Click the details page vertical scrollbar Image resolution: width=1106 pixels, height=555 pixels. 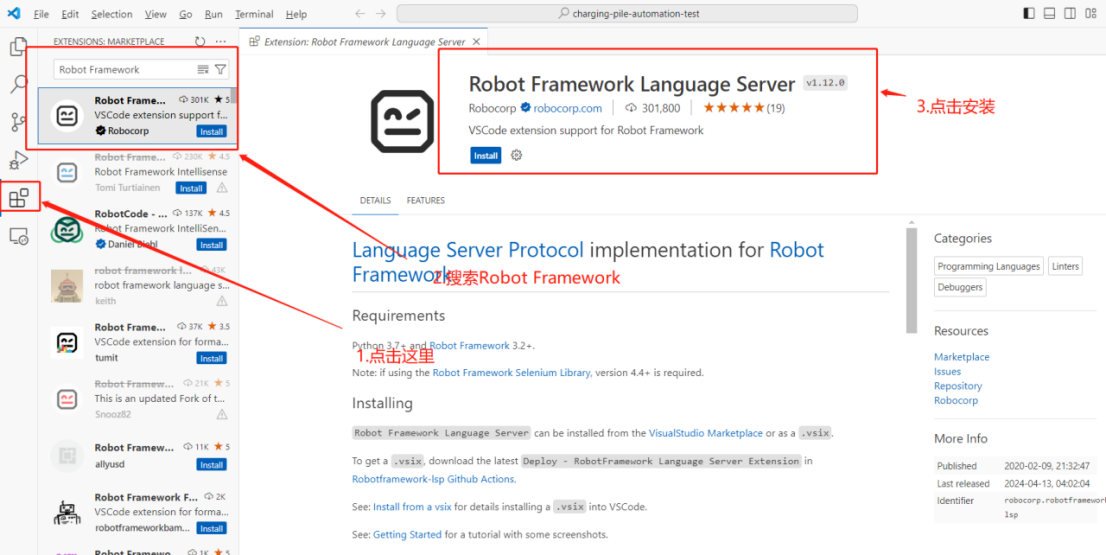click(x=912, y=281)
